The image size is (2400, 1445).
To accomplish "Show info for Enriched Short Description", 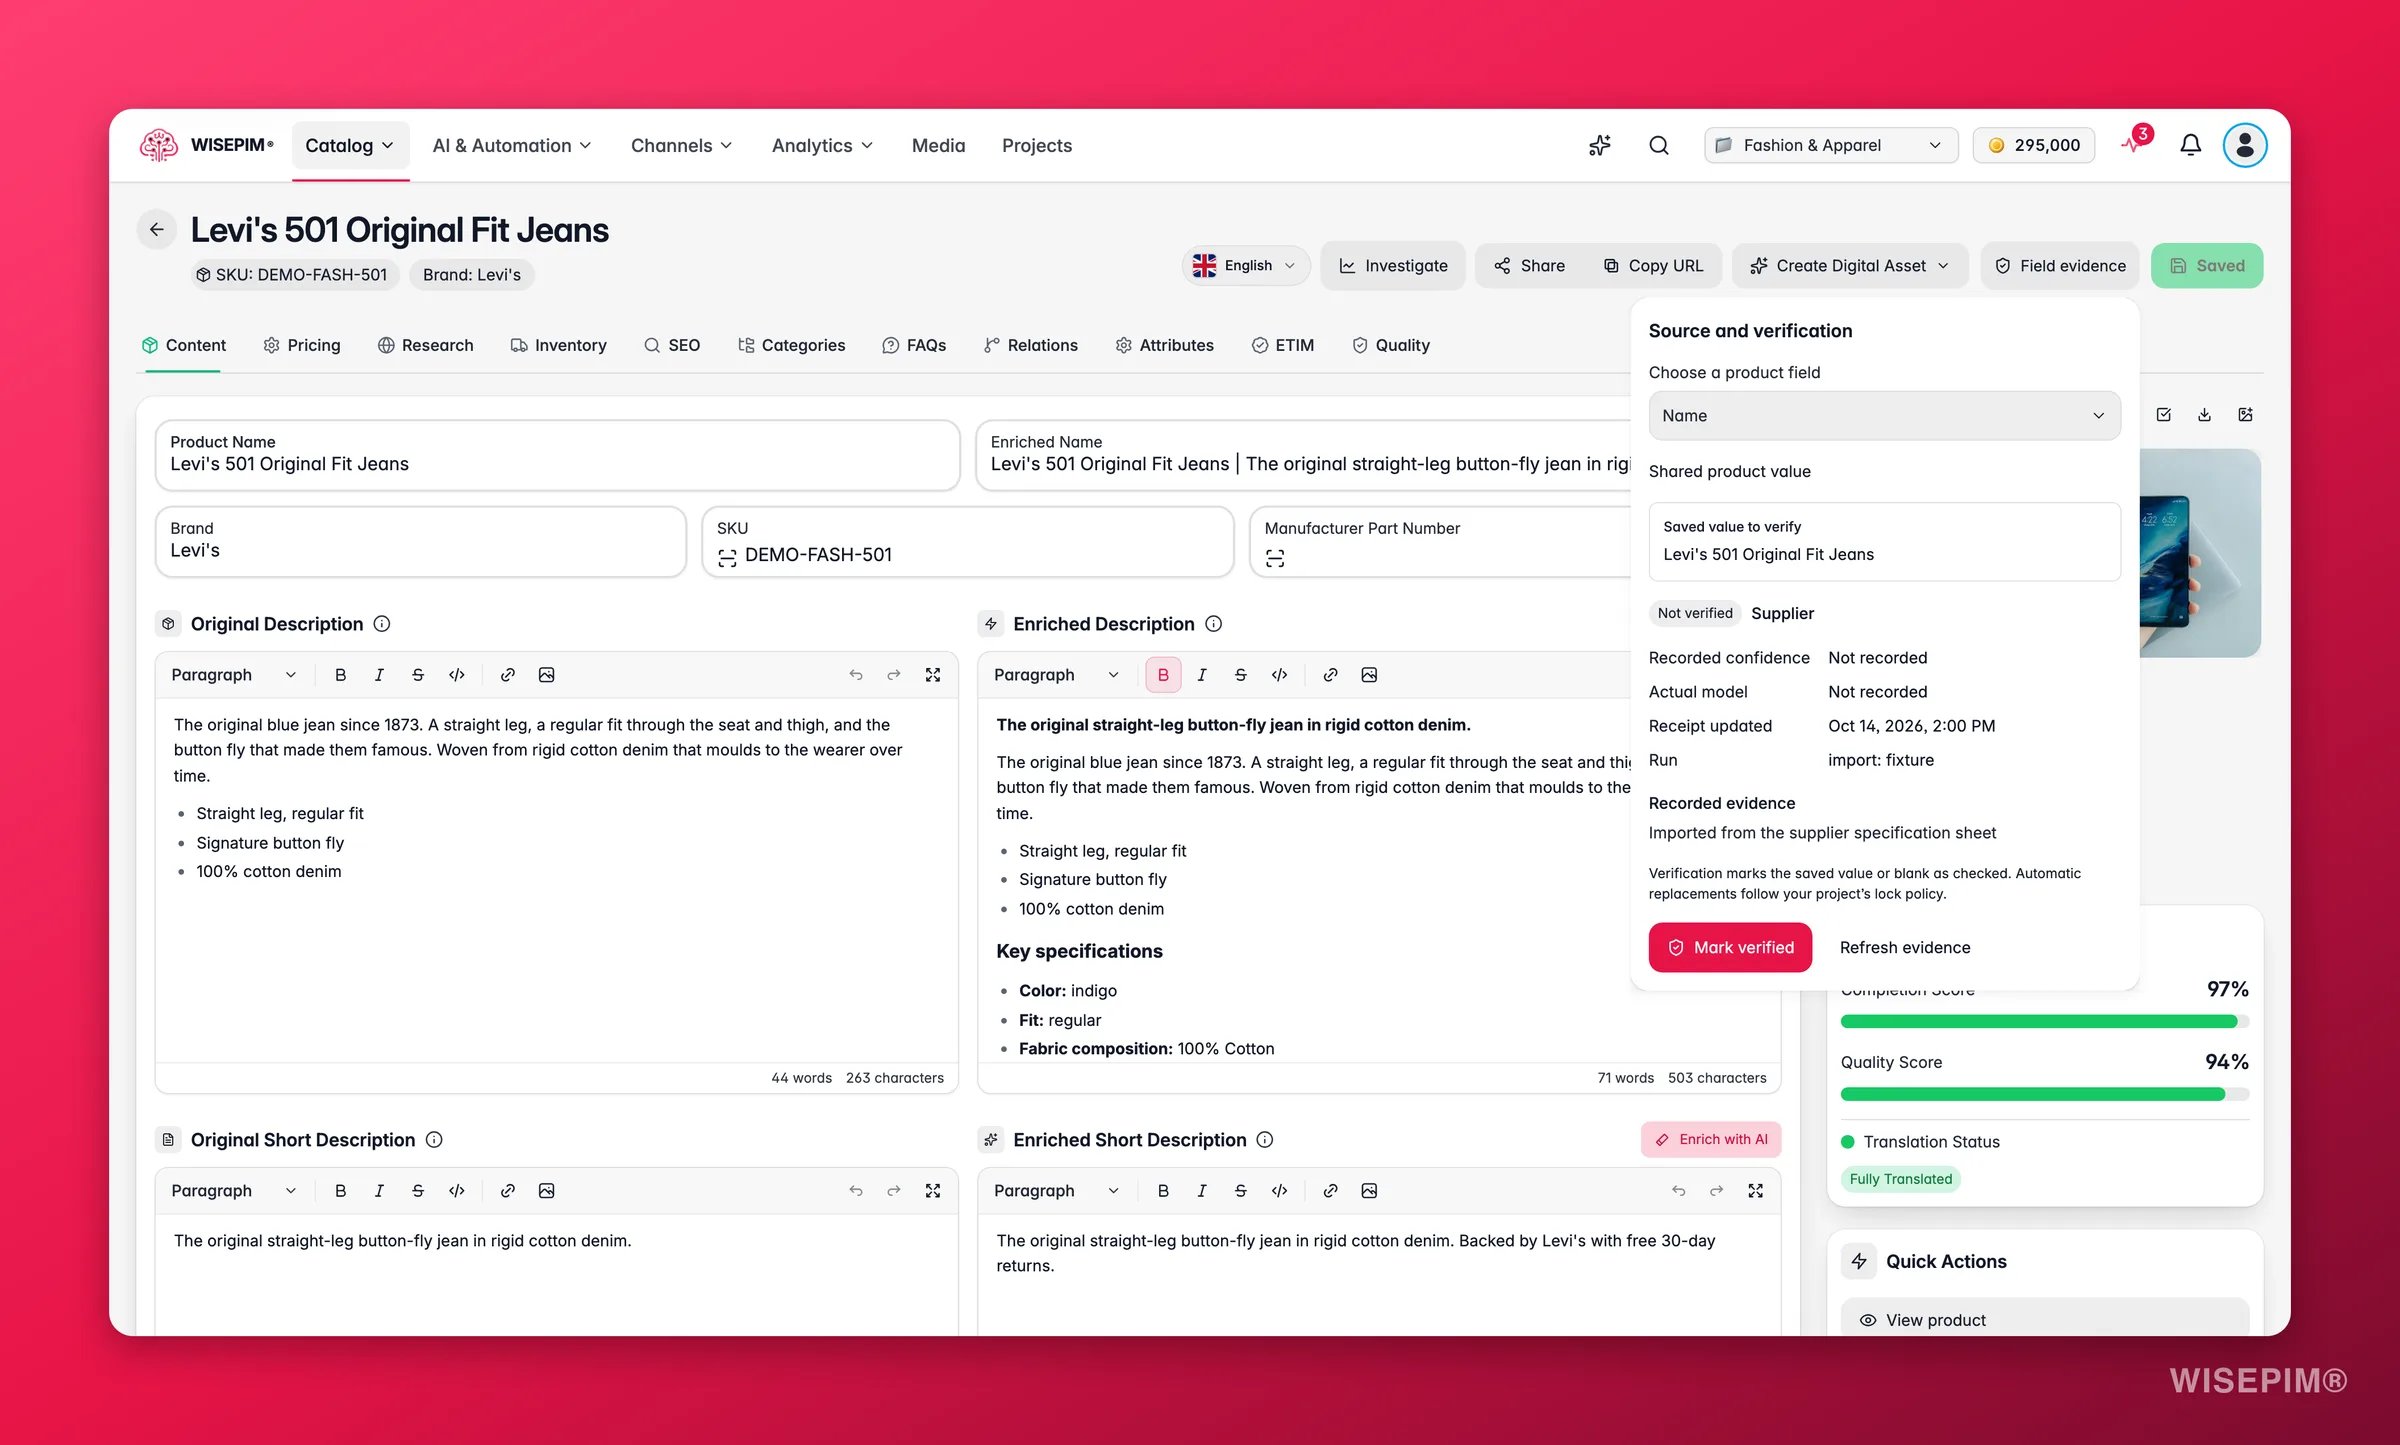I will [1265, 1140].
